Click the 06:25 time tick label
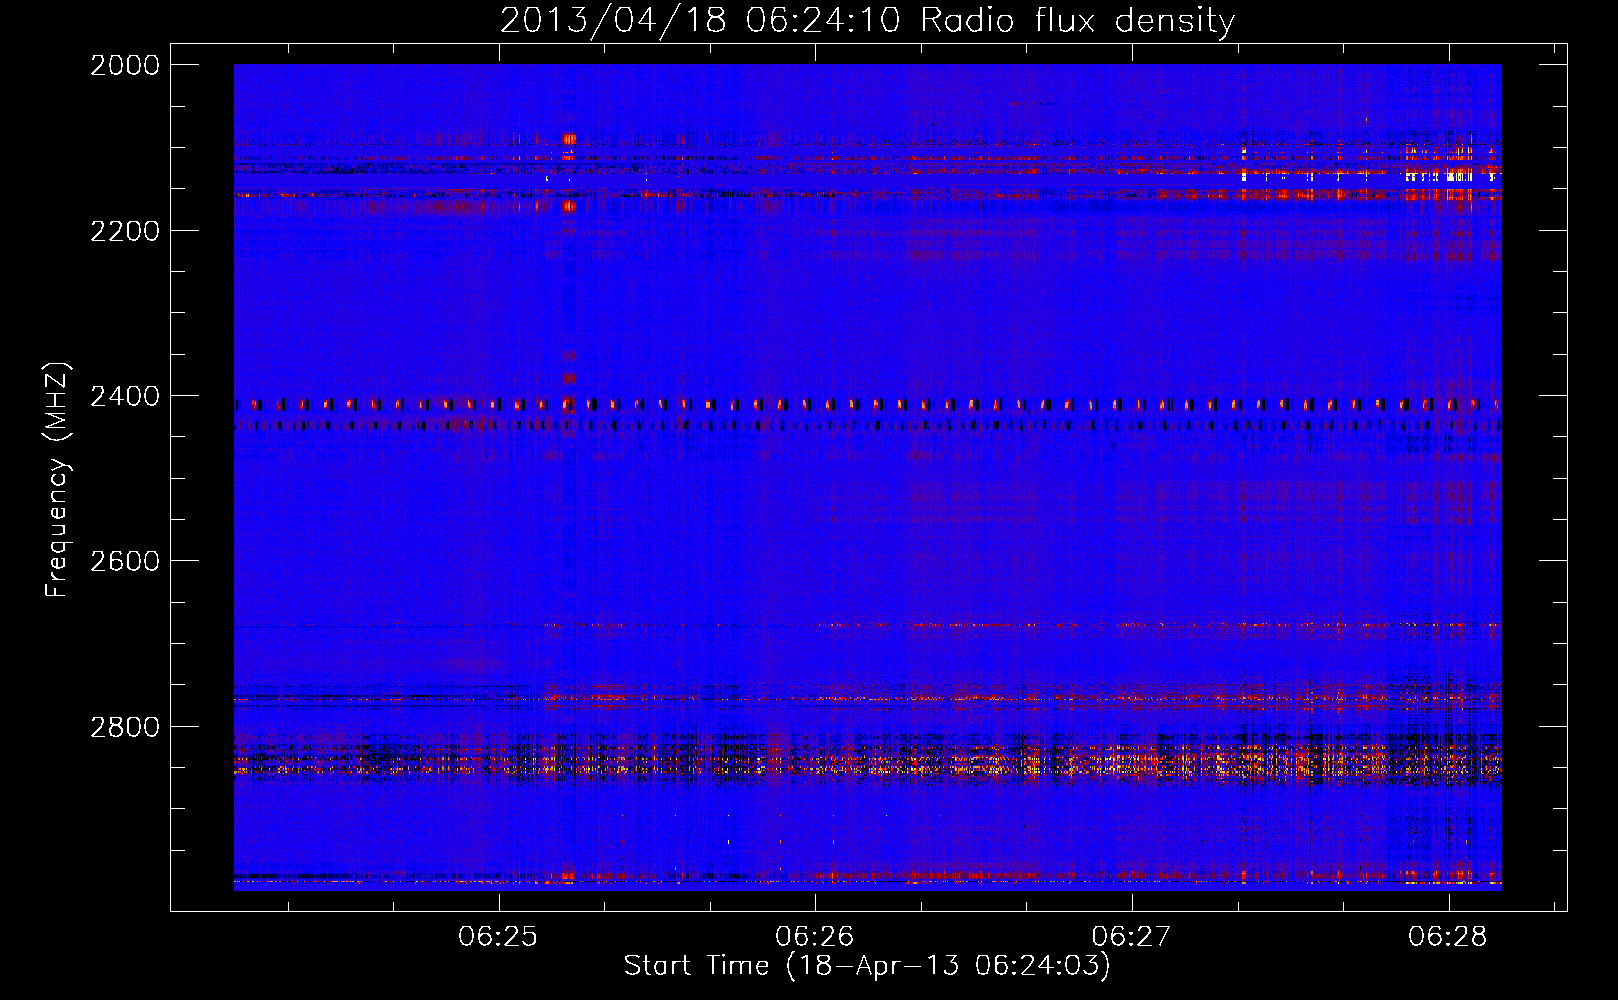This screenshot has height=1000, width=1618. point(498,936)
